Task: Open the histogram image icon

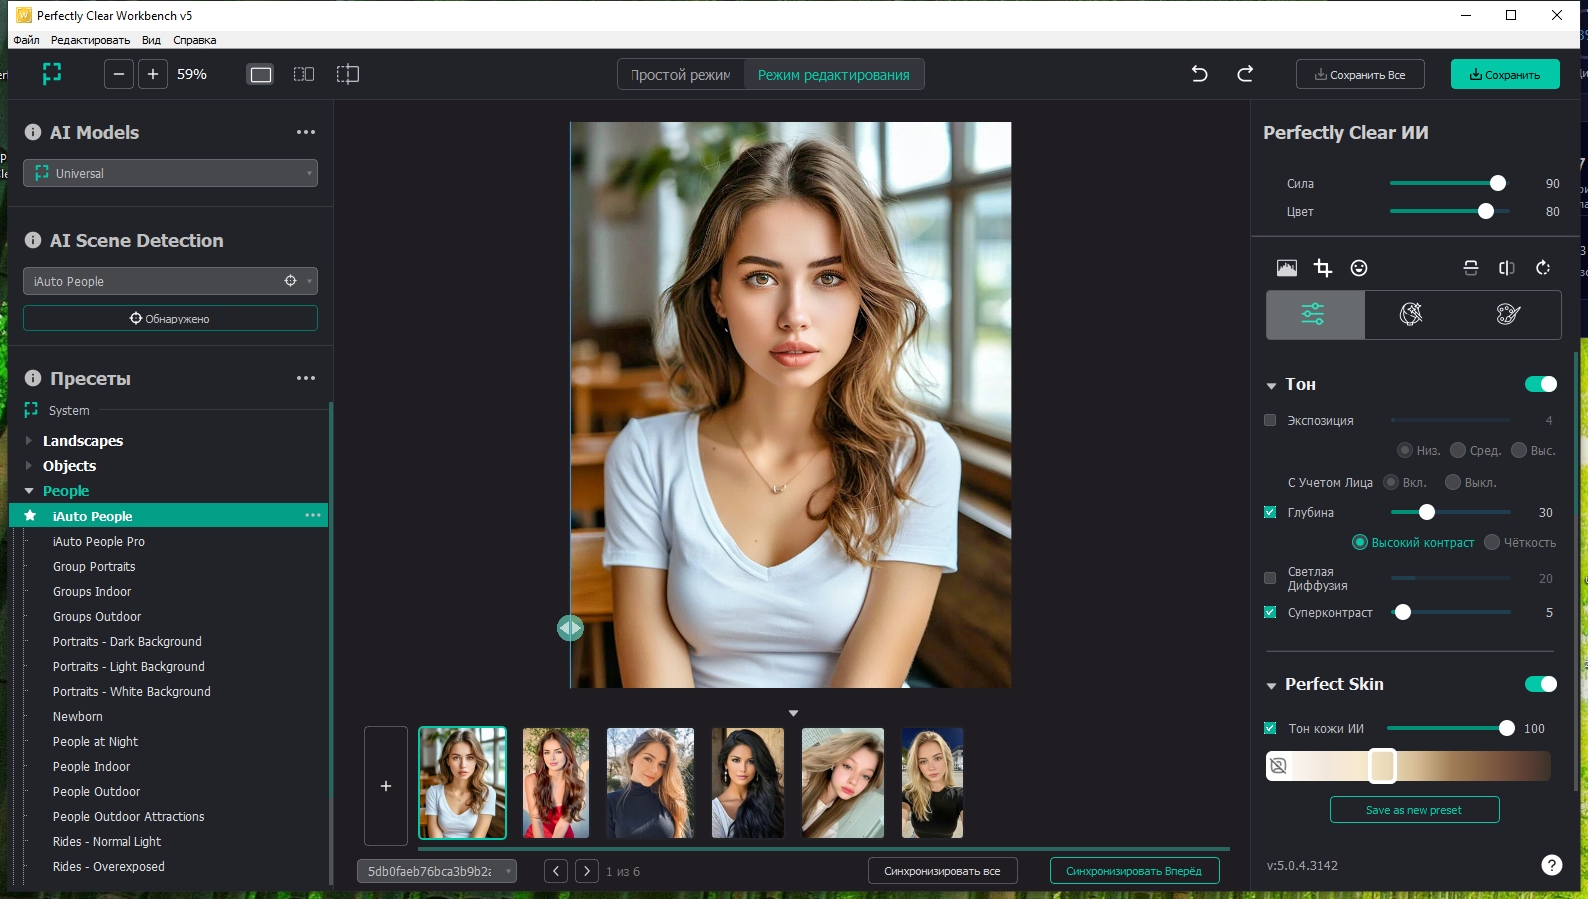Action: coord(1287,268)
